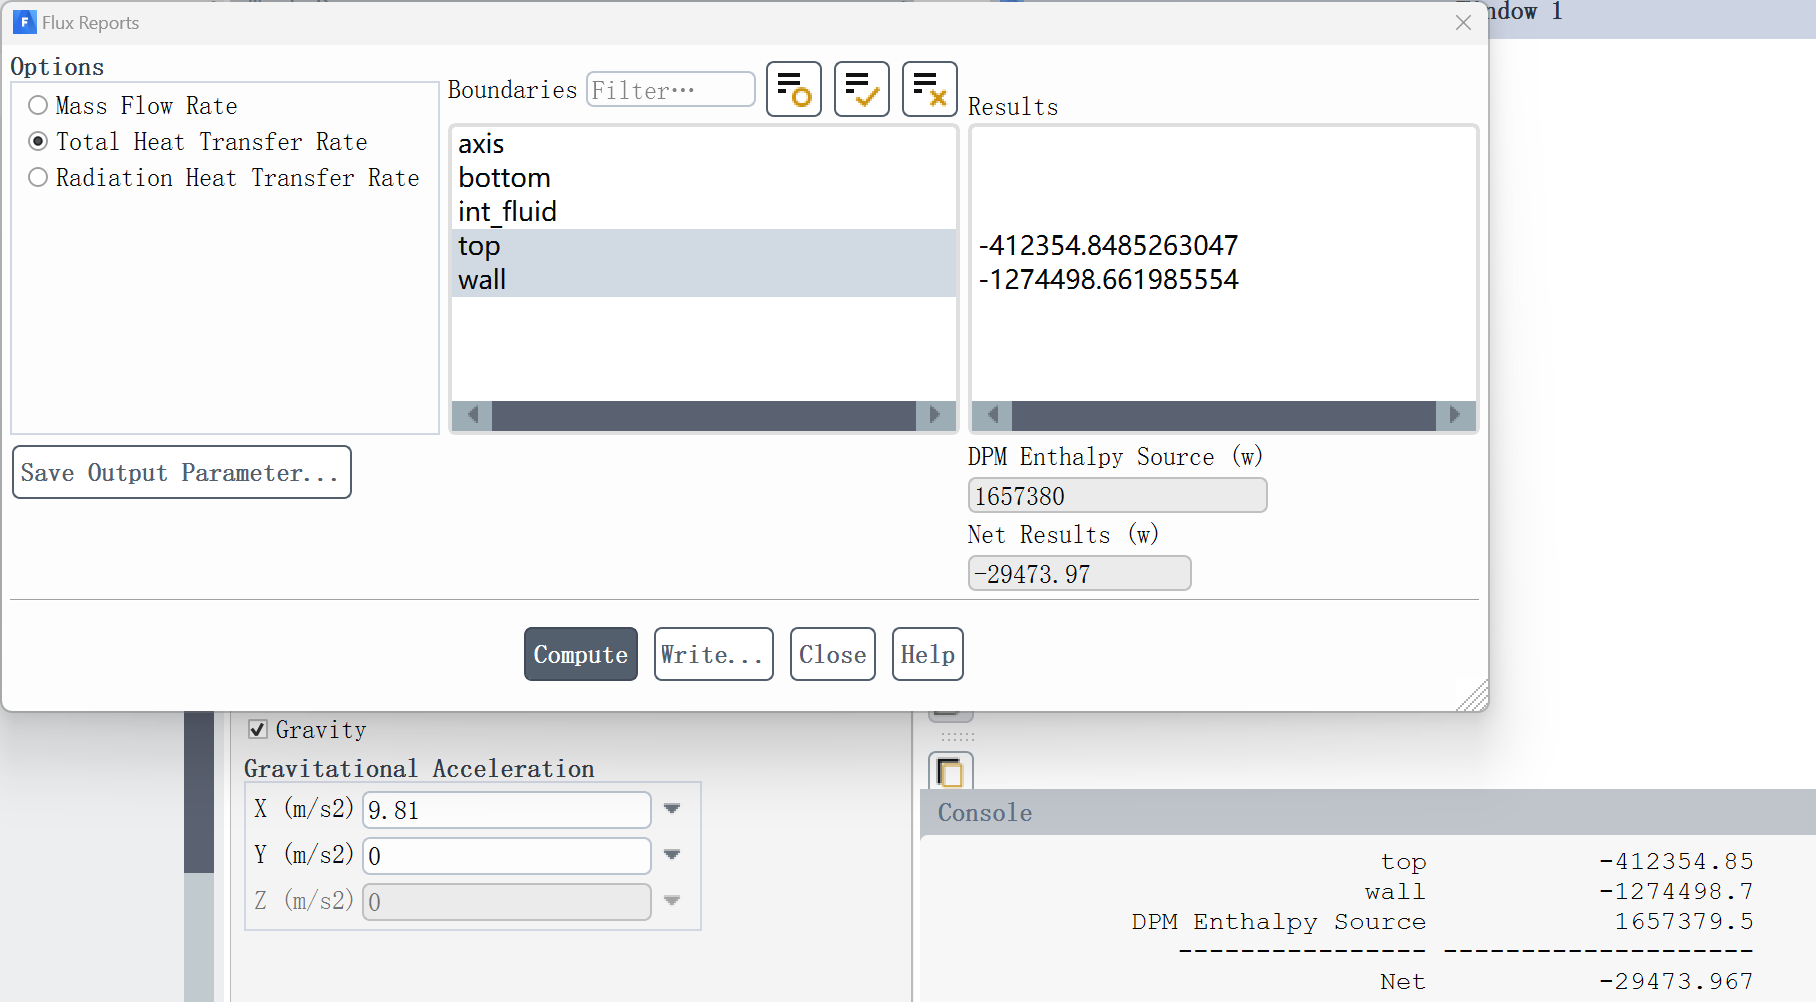The width and height of the screenshot is (1816, 1002).
Task: Click the right scroll arrow under Boundaries list
Action: coord(935,415)
